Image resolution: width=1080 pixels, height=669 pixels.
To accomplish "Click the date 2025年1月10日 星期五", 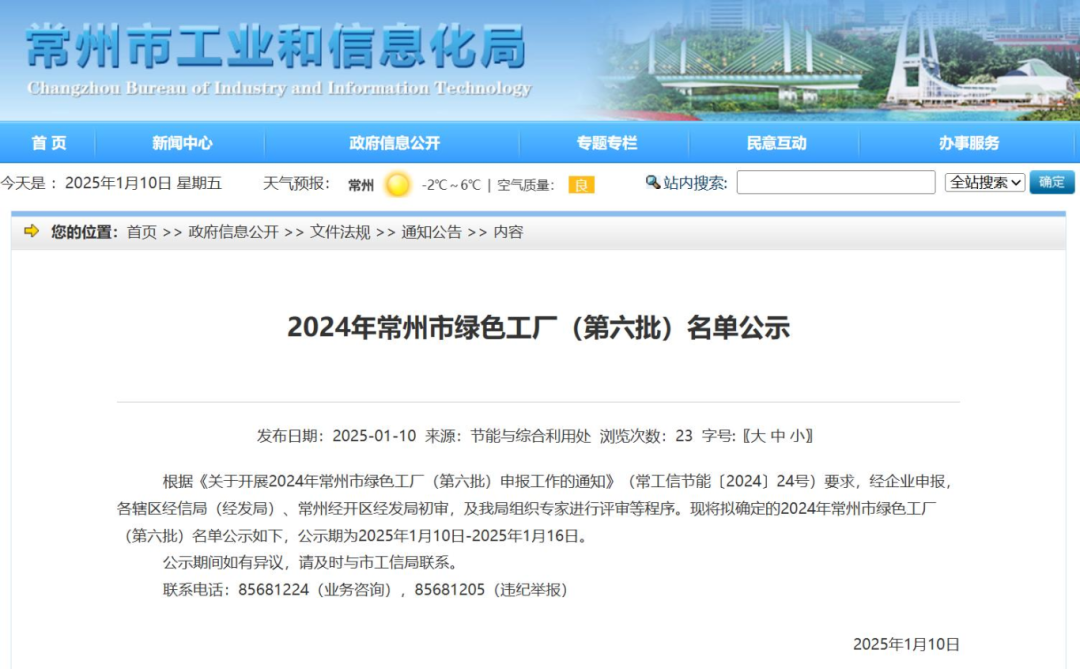I will pyautogui.click(x=143, y=183).
